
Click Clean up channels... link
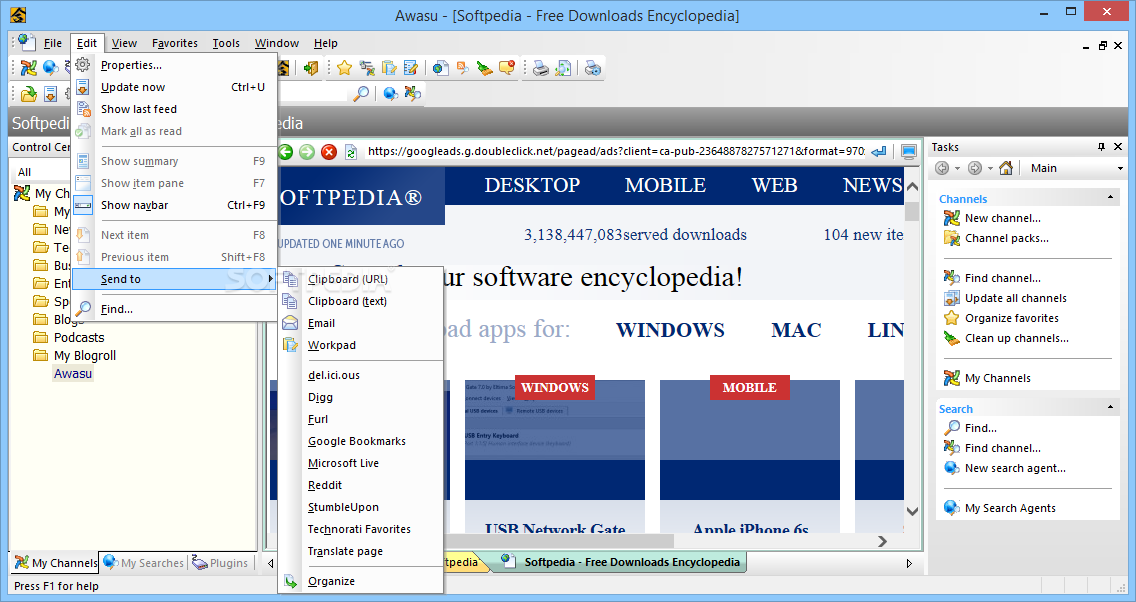(1016, 338)
